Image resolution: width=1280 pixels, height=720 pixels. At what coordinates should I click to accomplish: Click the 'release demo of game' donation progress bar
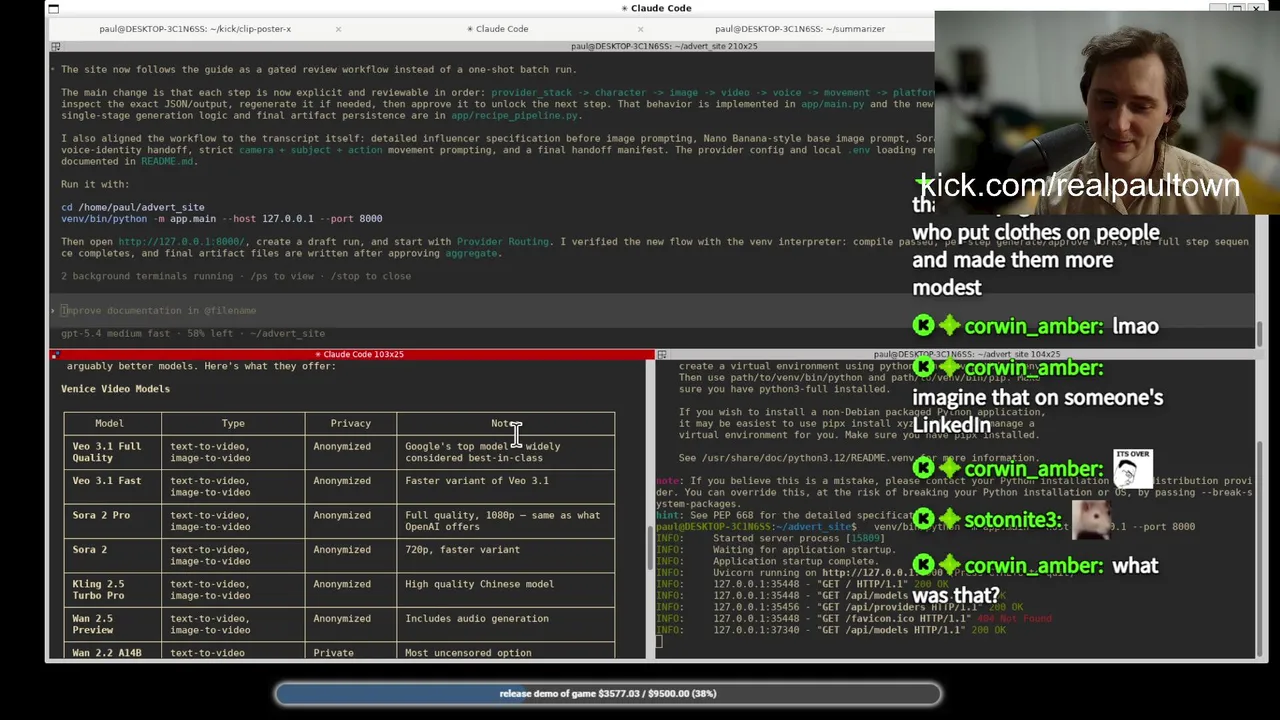click(x=607, y=693)
